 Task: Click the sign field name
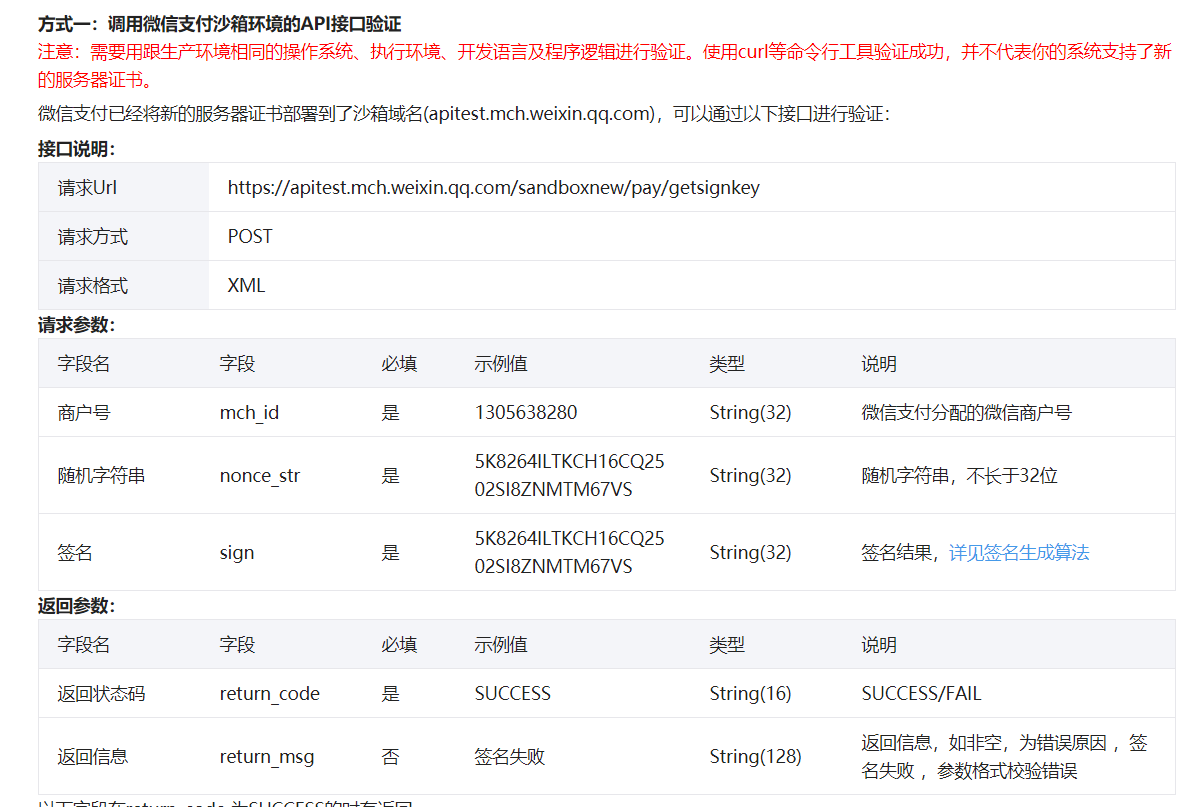237,553
